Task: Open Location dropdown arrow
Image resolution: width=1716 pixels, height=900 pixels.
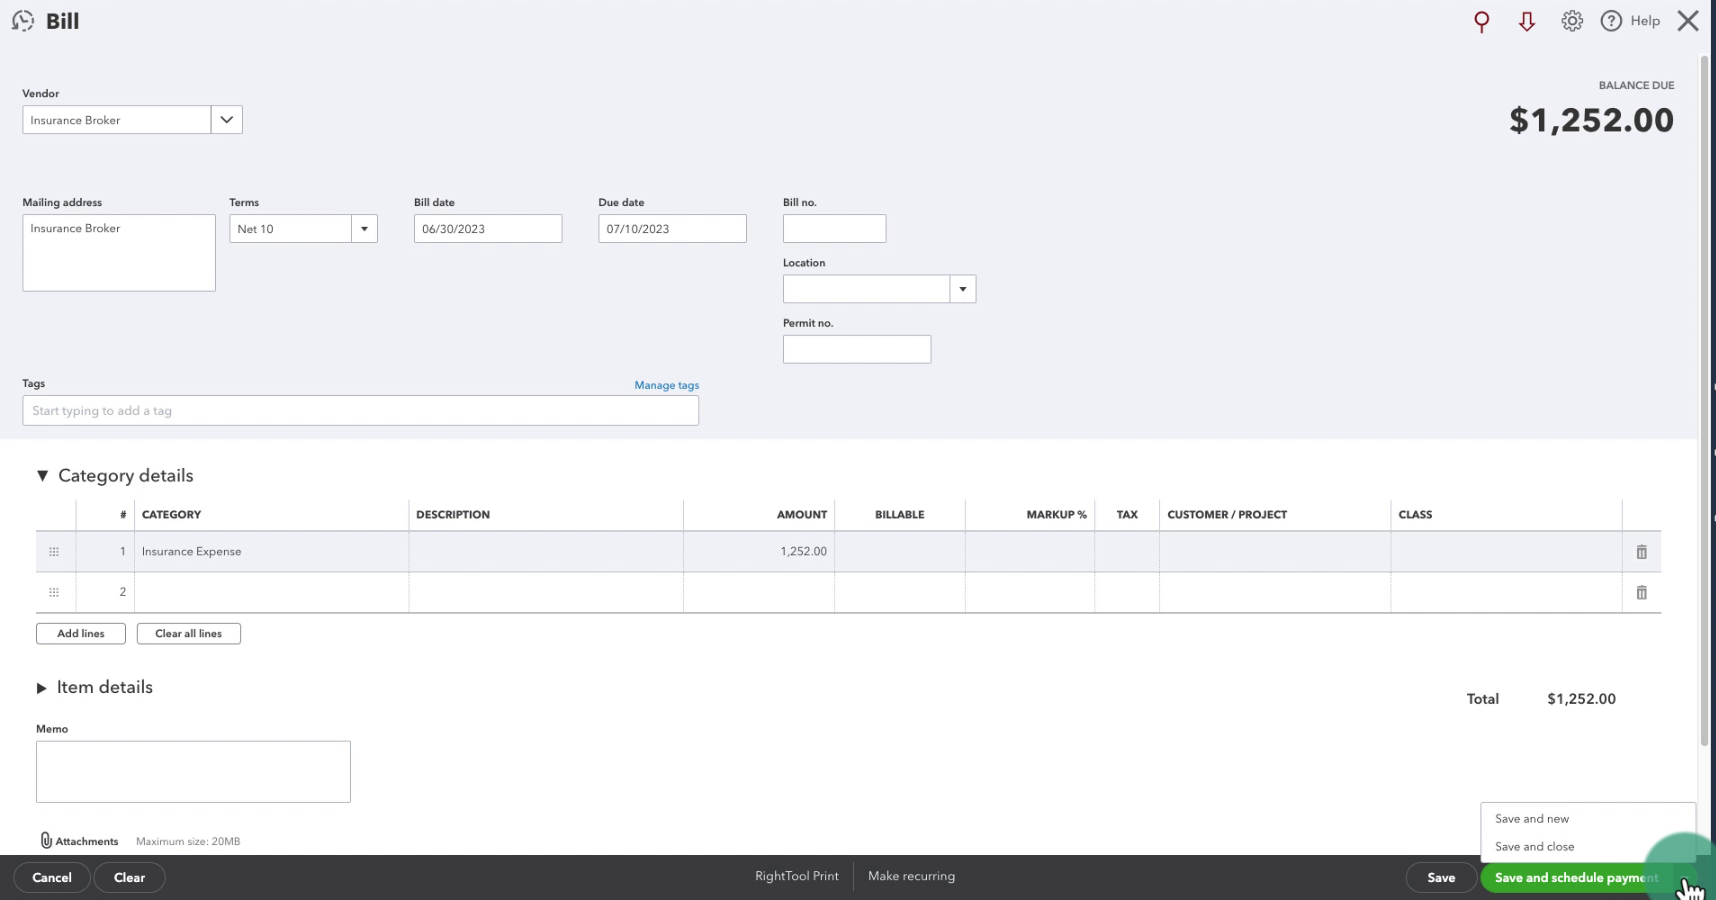Action: pyautogui.click(x=962, y=289)
